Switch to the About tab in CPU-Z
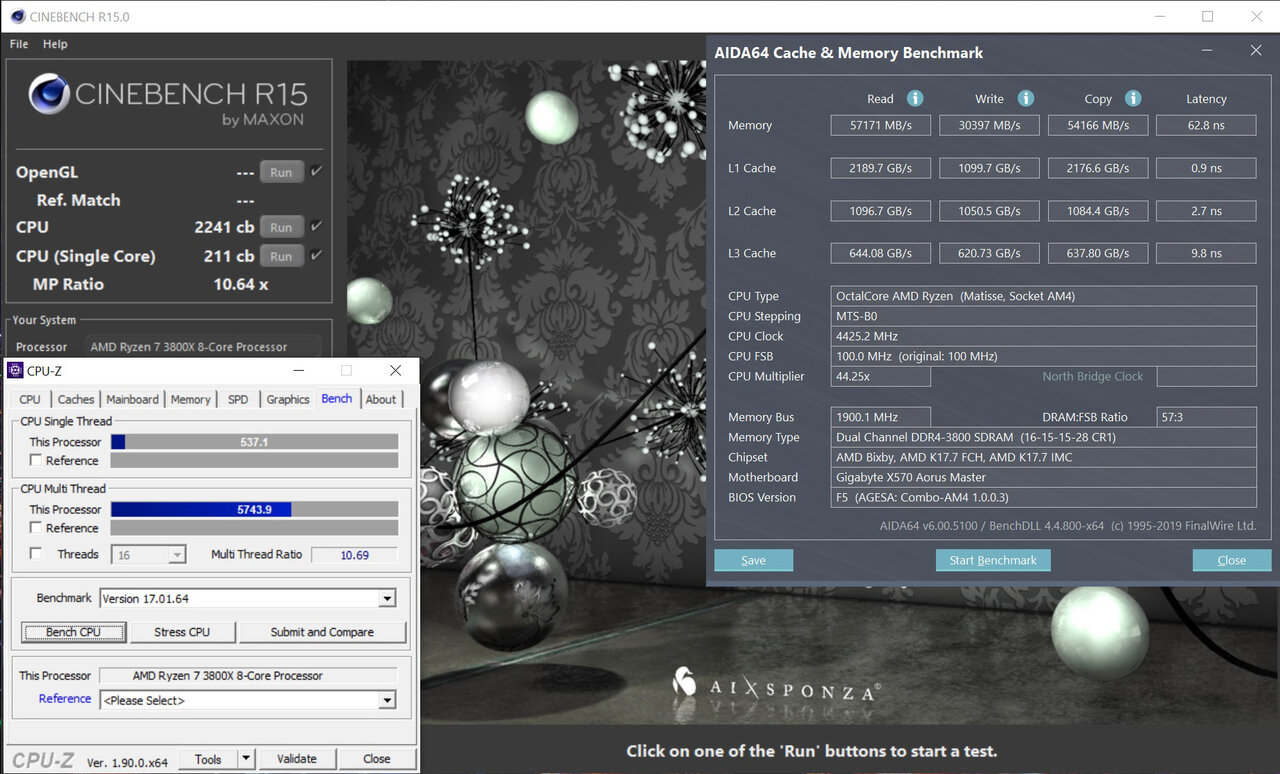The image size is (1280, 774). (x=381, y=399)
